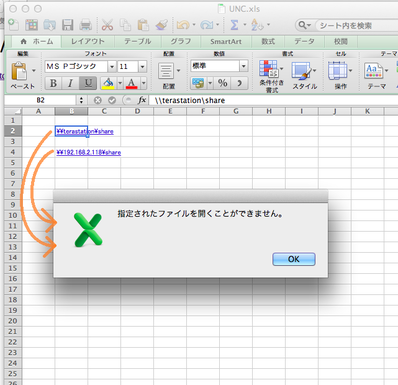Toggle bold formatting
Screen dimensions: 398x385
pyautogui.click(x=53, y=83)
